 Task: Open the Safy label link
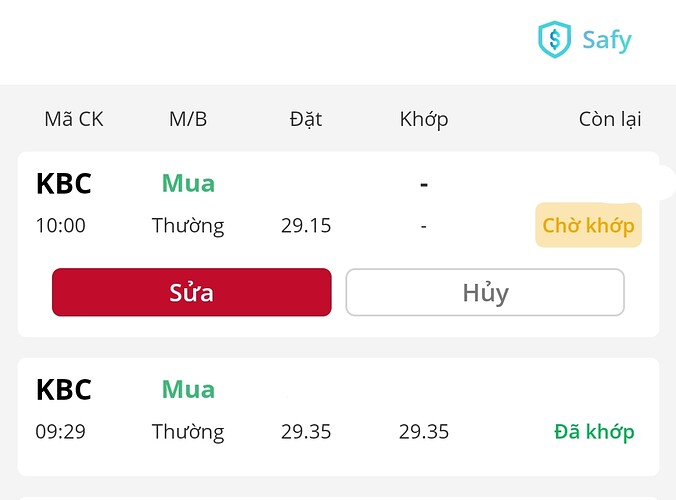pos(607,40)
